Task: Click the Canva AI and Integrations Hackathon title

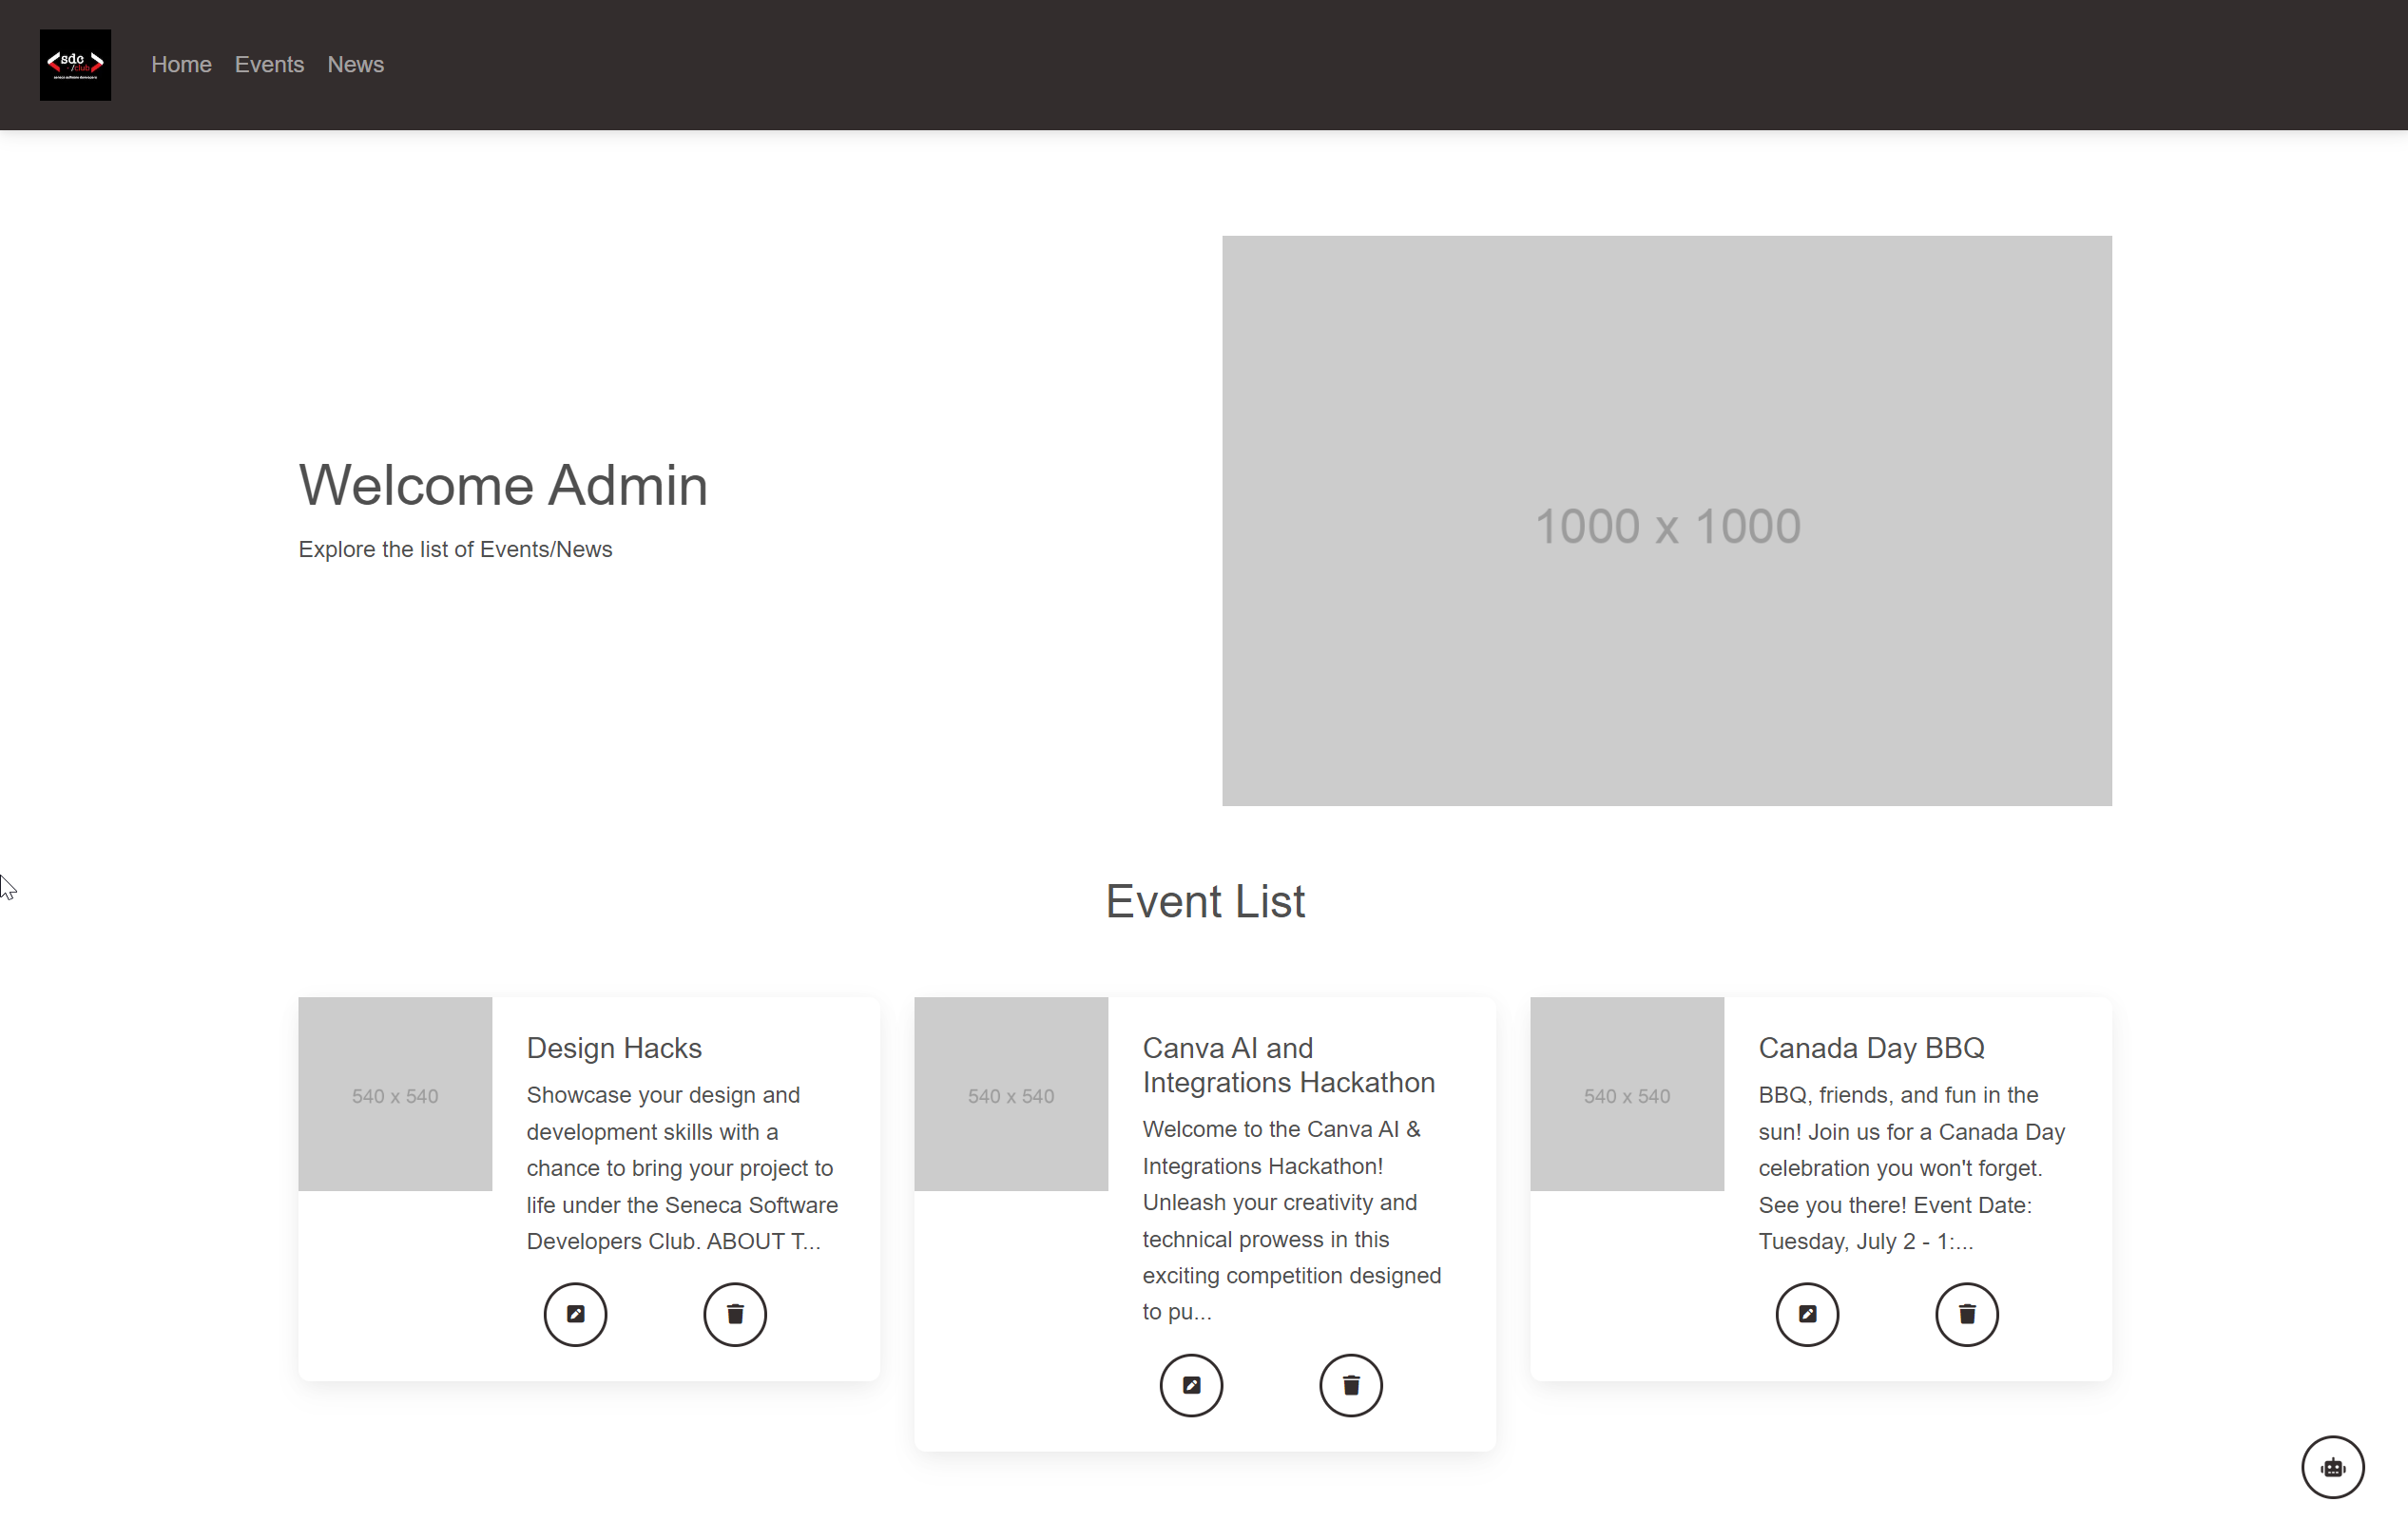Action: tap(1288, 1065)
